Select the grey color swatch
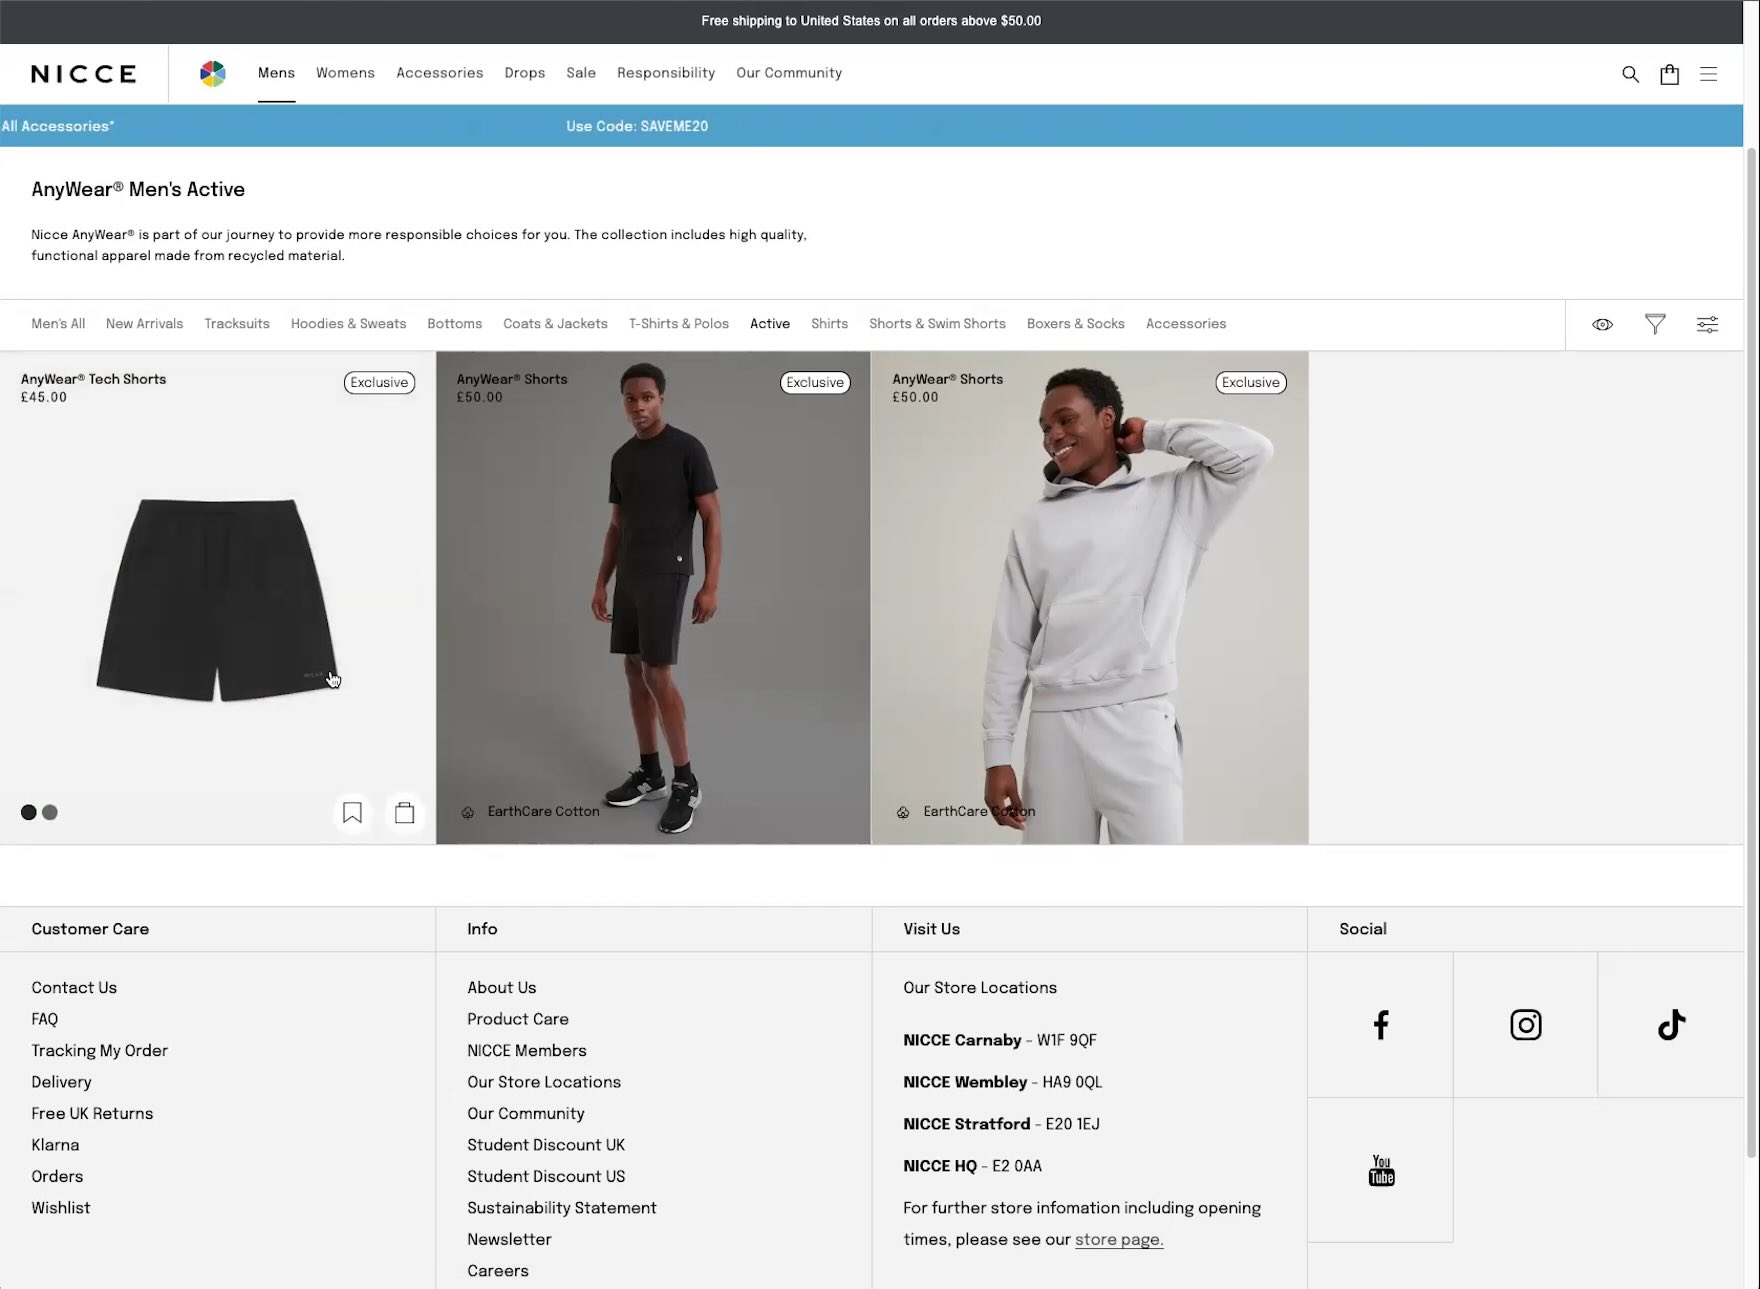This screenshot has width=1760, height=1289. coord(50,813)
